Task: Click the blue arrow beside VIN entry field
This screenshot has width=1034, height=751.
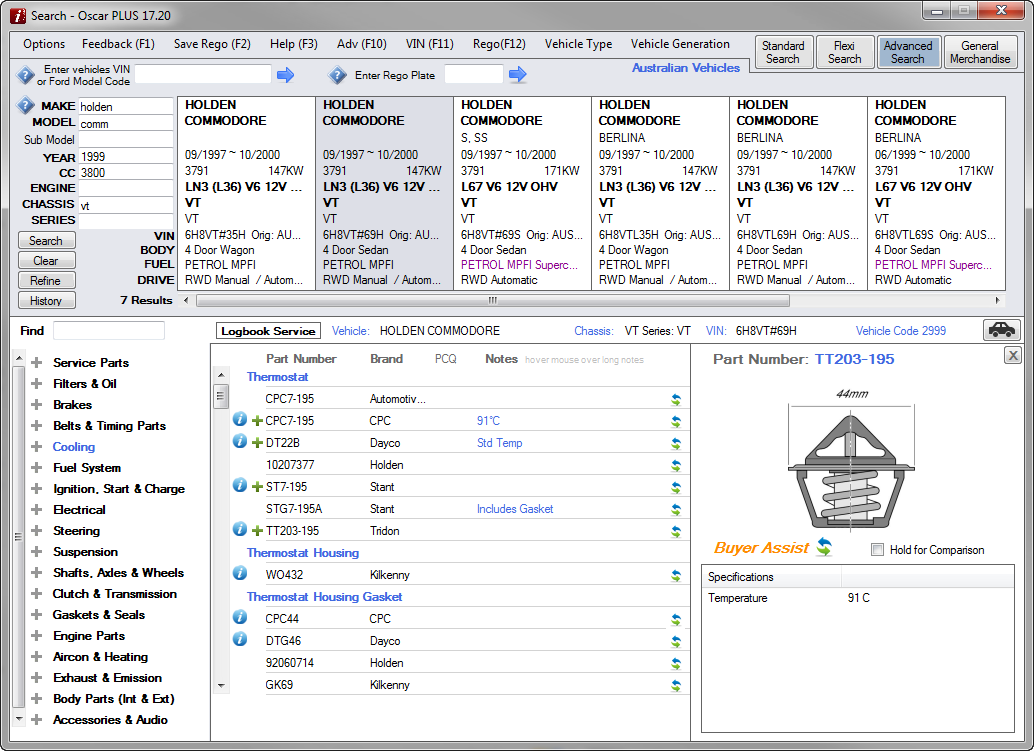Action: tap(286, 75)
